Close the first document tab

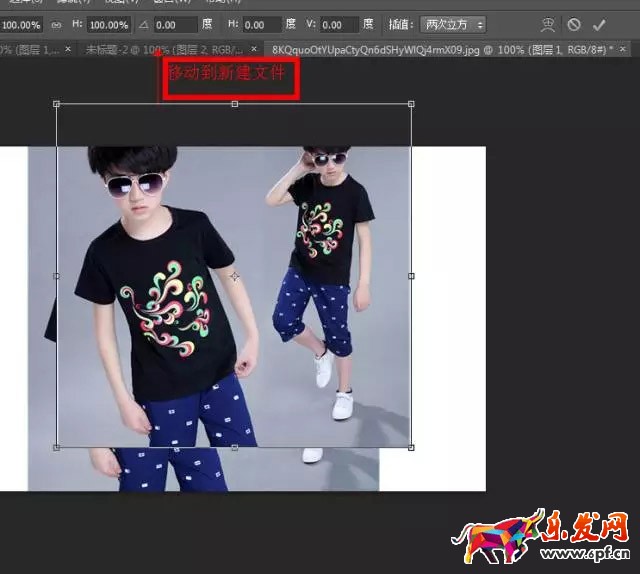click(x=68, y=48)
